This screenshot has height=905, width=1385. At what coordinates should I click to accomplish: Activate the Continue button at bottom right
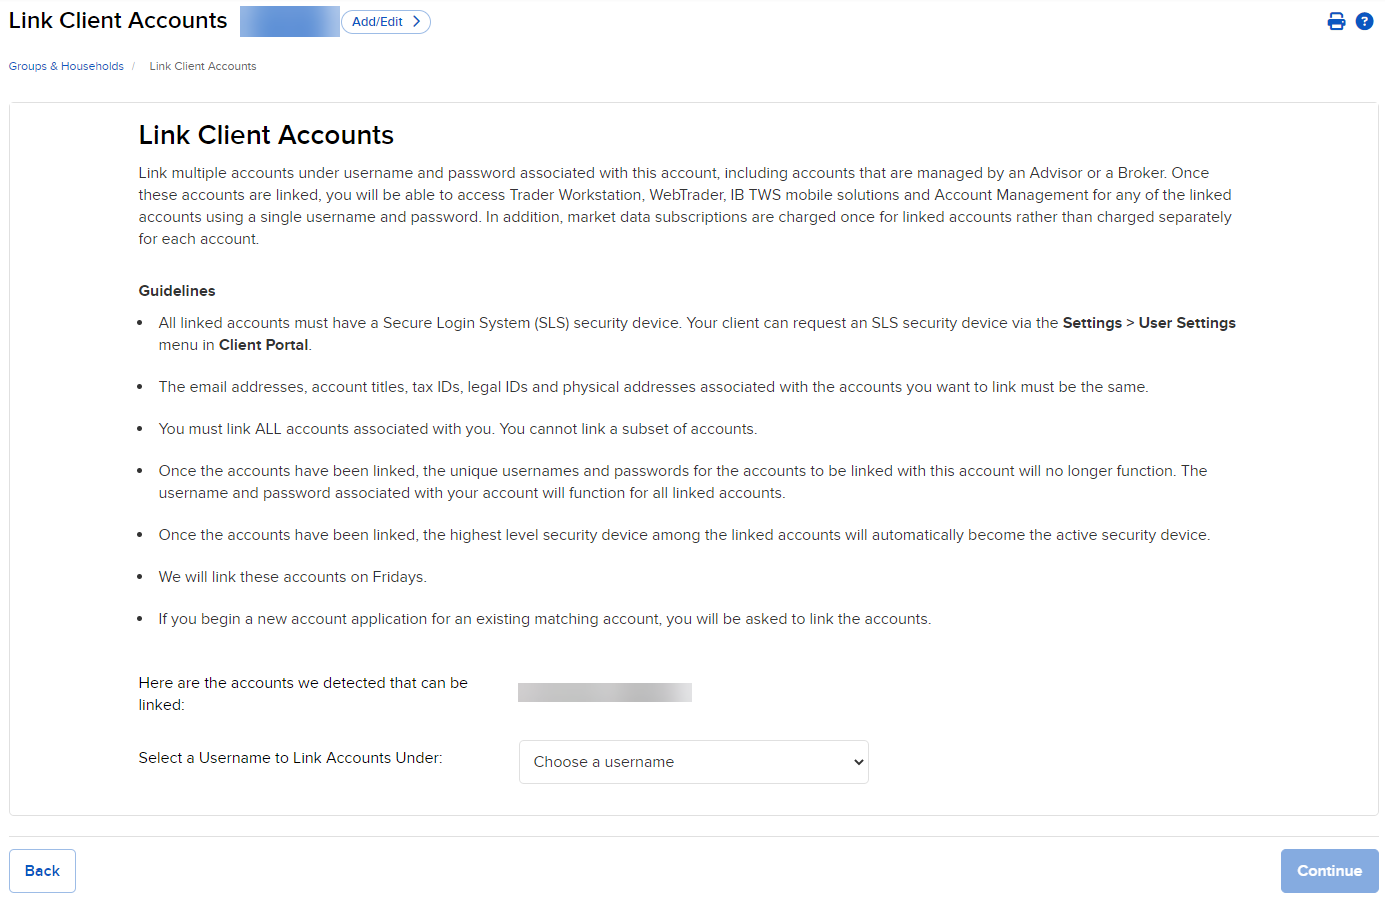click(1329, 870)
